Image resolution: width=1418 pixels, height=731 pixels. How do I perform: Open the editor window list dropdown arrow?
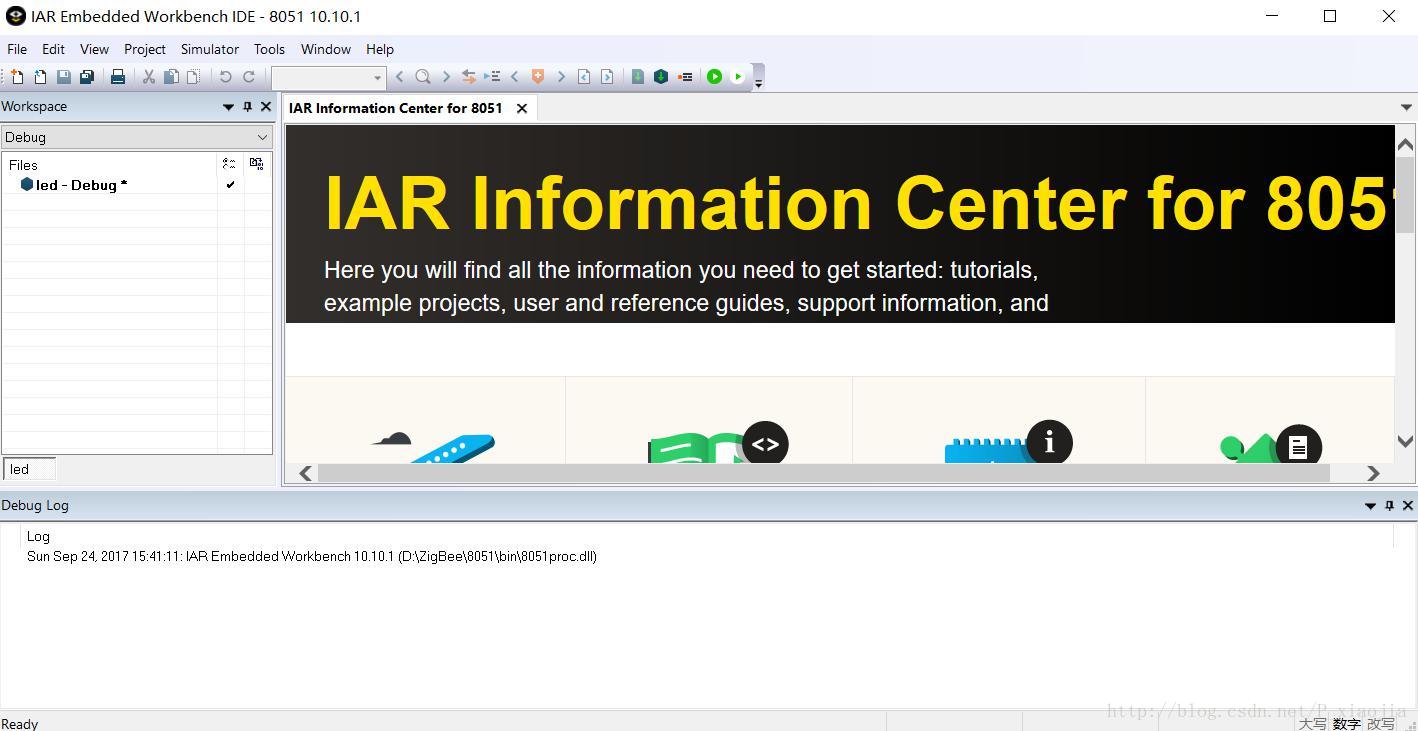[1406, 107]
